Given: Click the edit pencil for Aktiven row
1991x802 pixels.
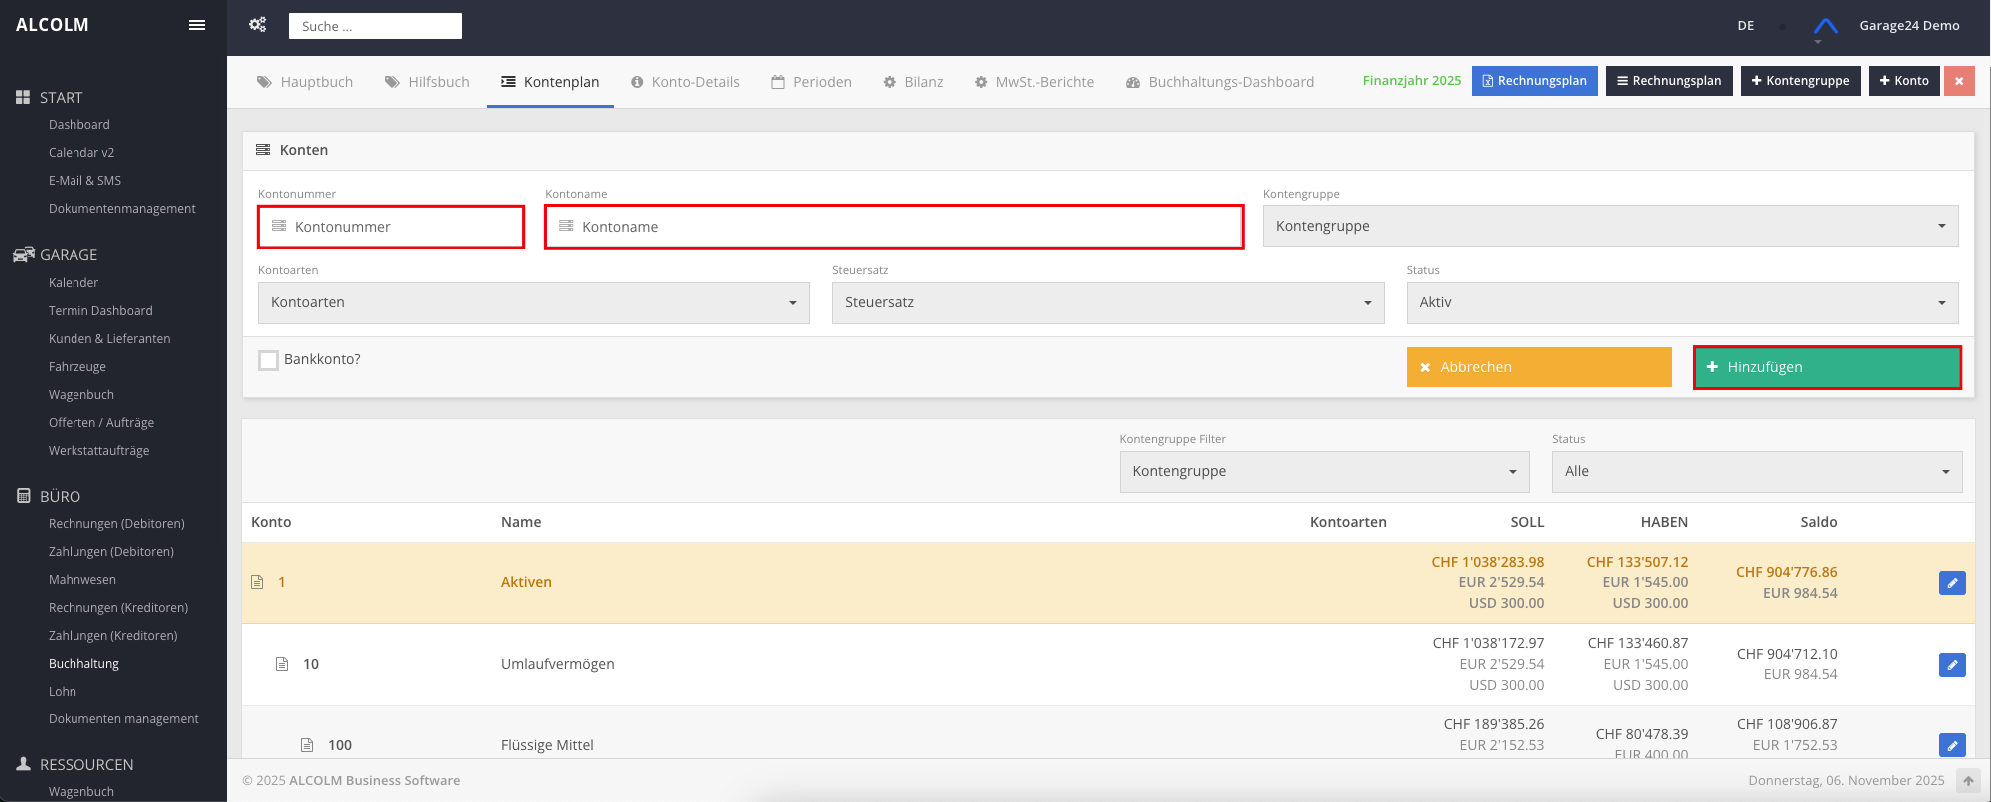Looking at the screenshot, I should pyautogui.click(x=1951, y=583).
